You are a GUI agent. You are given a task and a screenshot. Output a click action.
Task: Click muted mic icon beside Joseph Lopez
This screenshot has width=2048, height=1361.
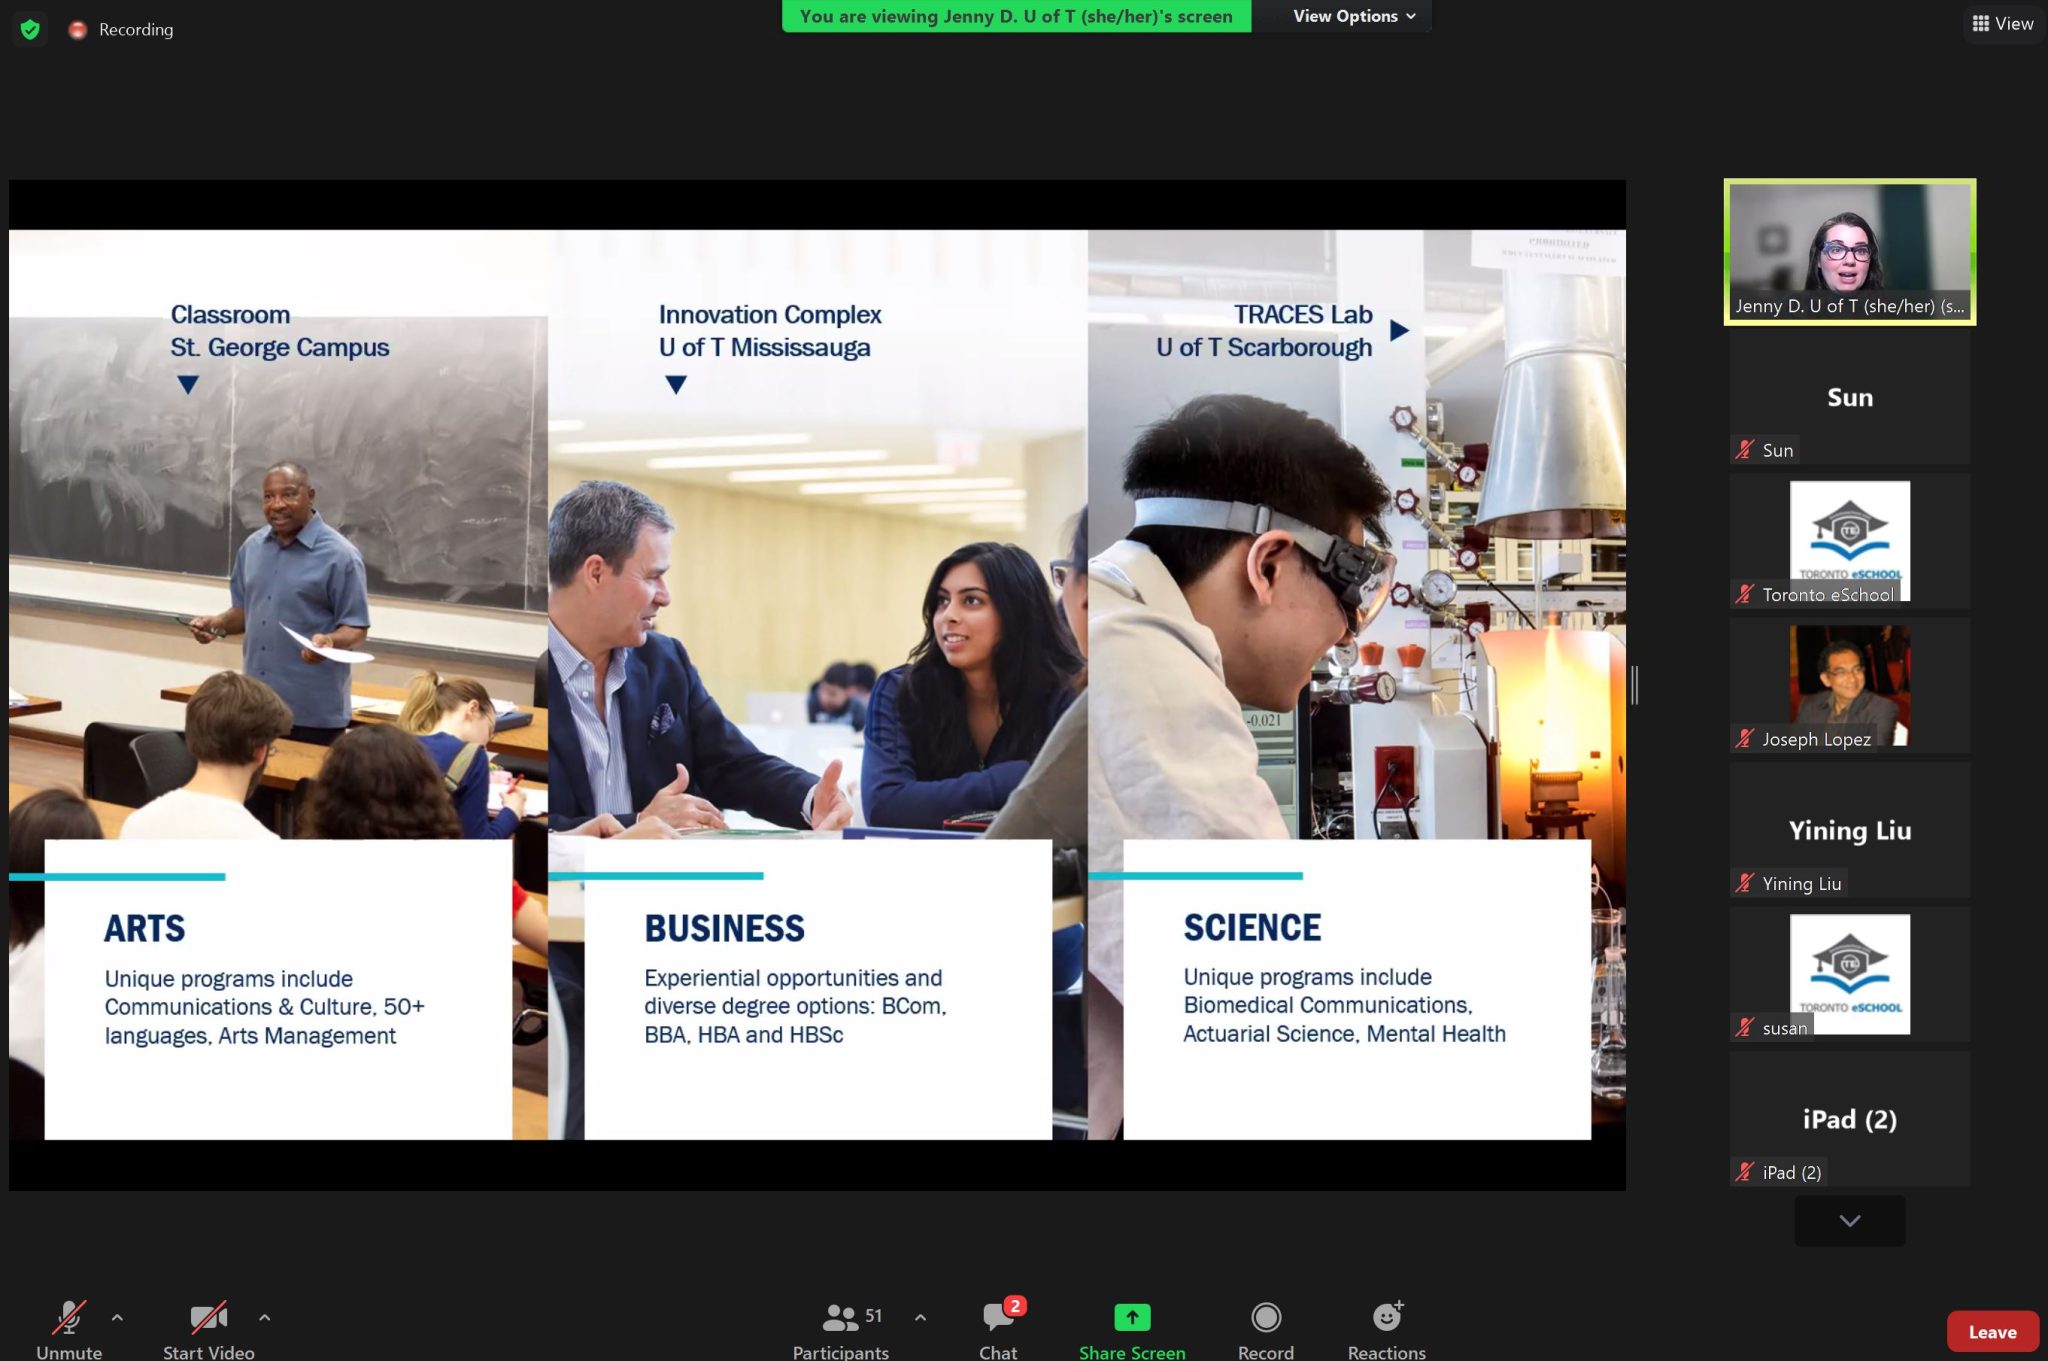(1745, 739)
